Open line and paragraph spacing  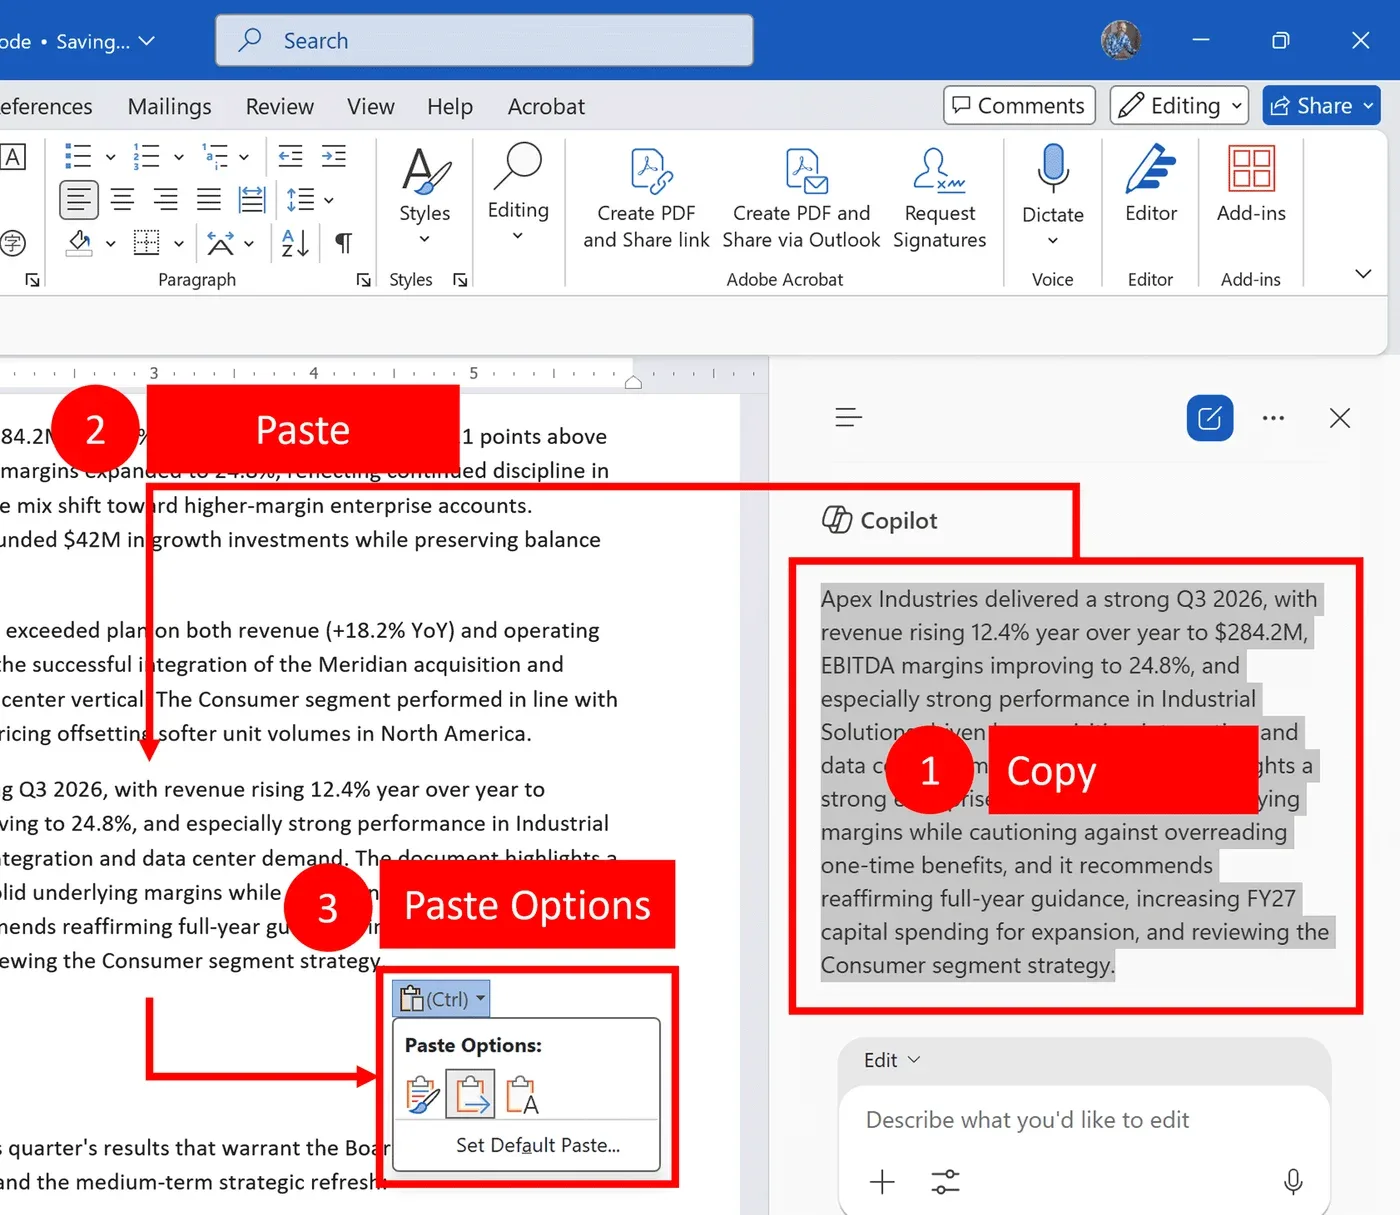click(x=301, y=200)
